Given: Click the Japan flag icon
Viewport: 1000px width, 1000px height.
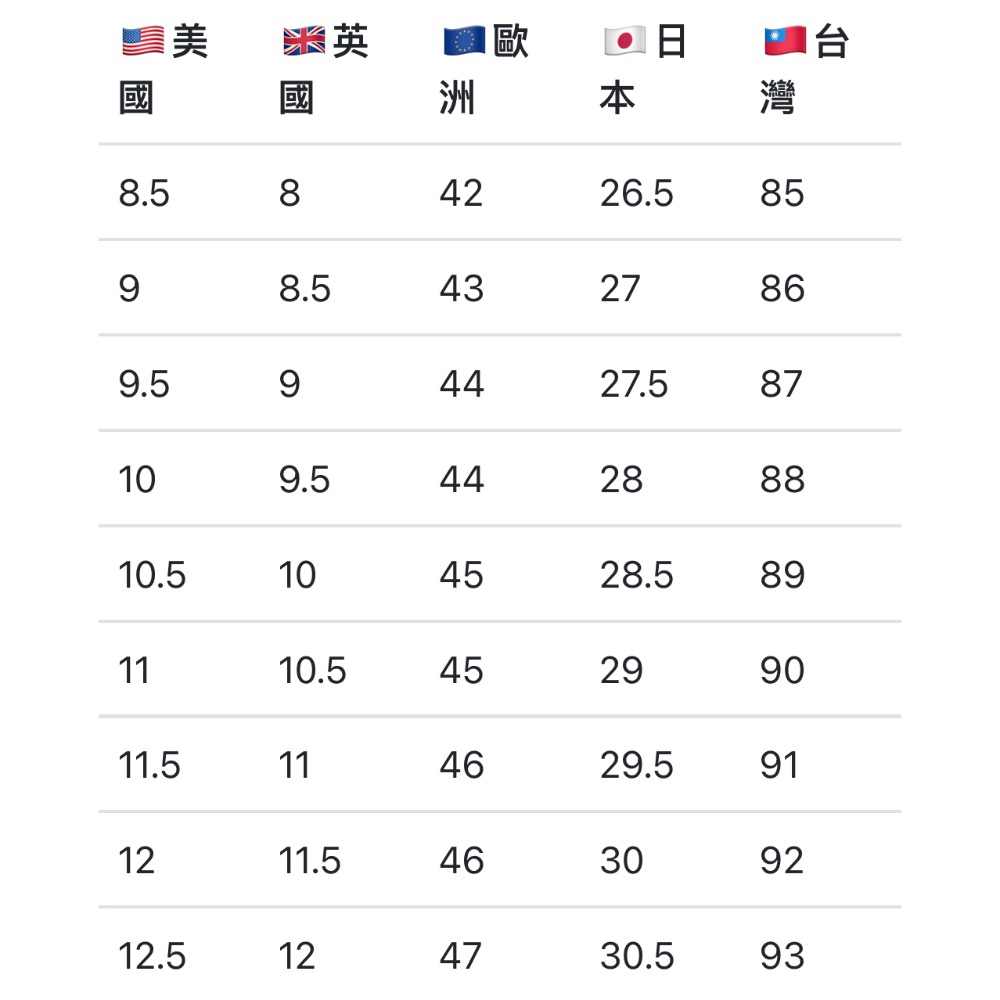Looking at the screenshot, I should pos(625,42).
